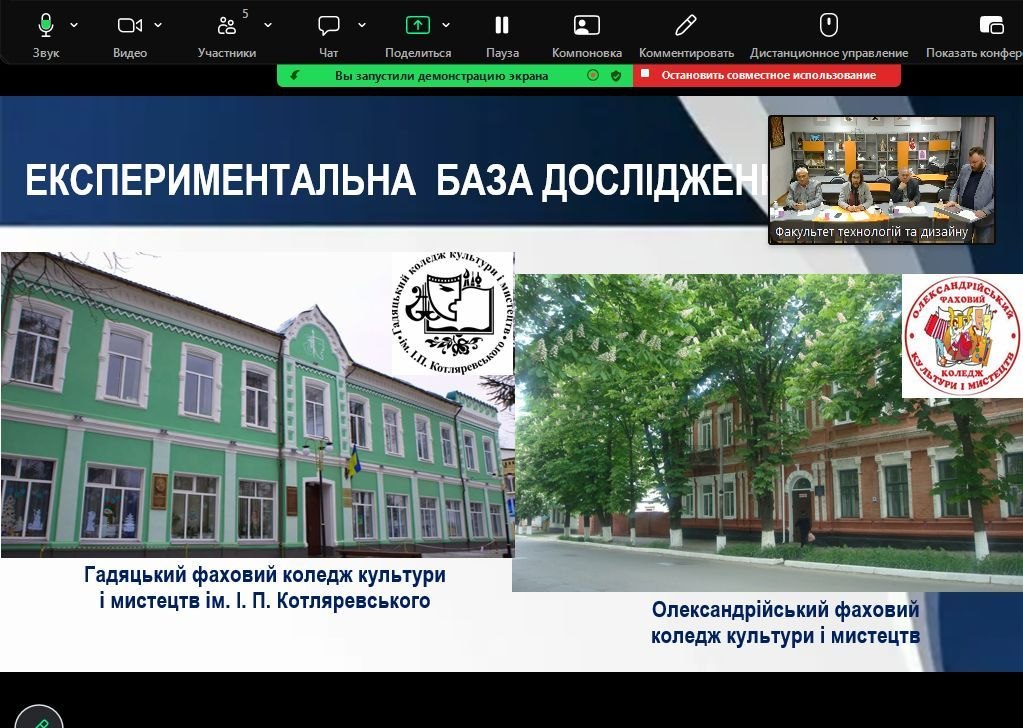Expand the share options arrow beside Поделиться
The width and height of the screenshot is (1023, 728).
click(x=446, y=25)
